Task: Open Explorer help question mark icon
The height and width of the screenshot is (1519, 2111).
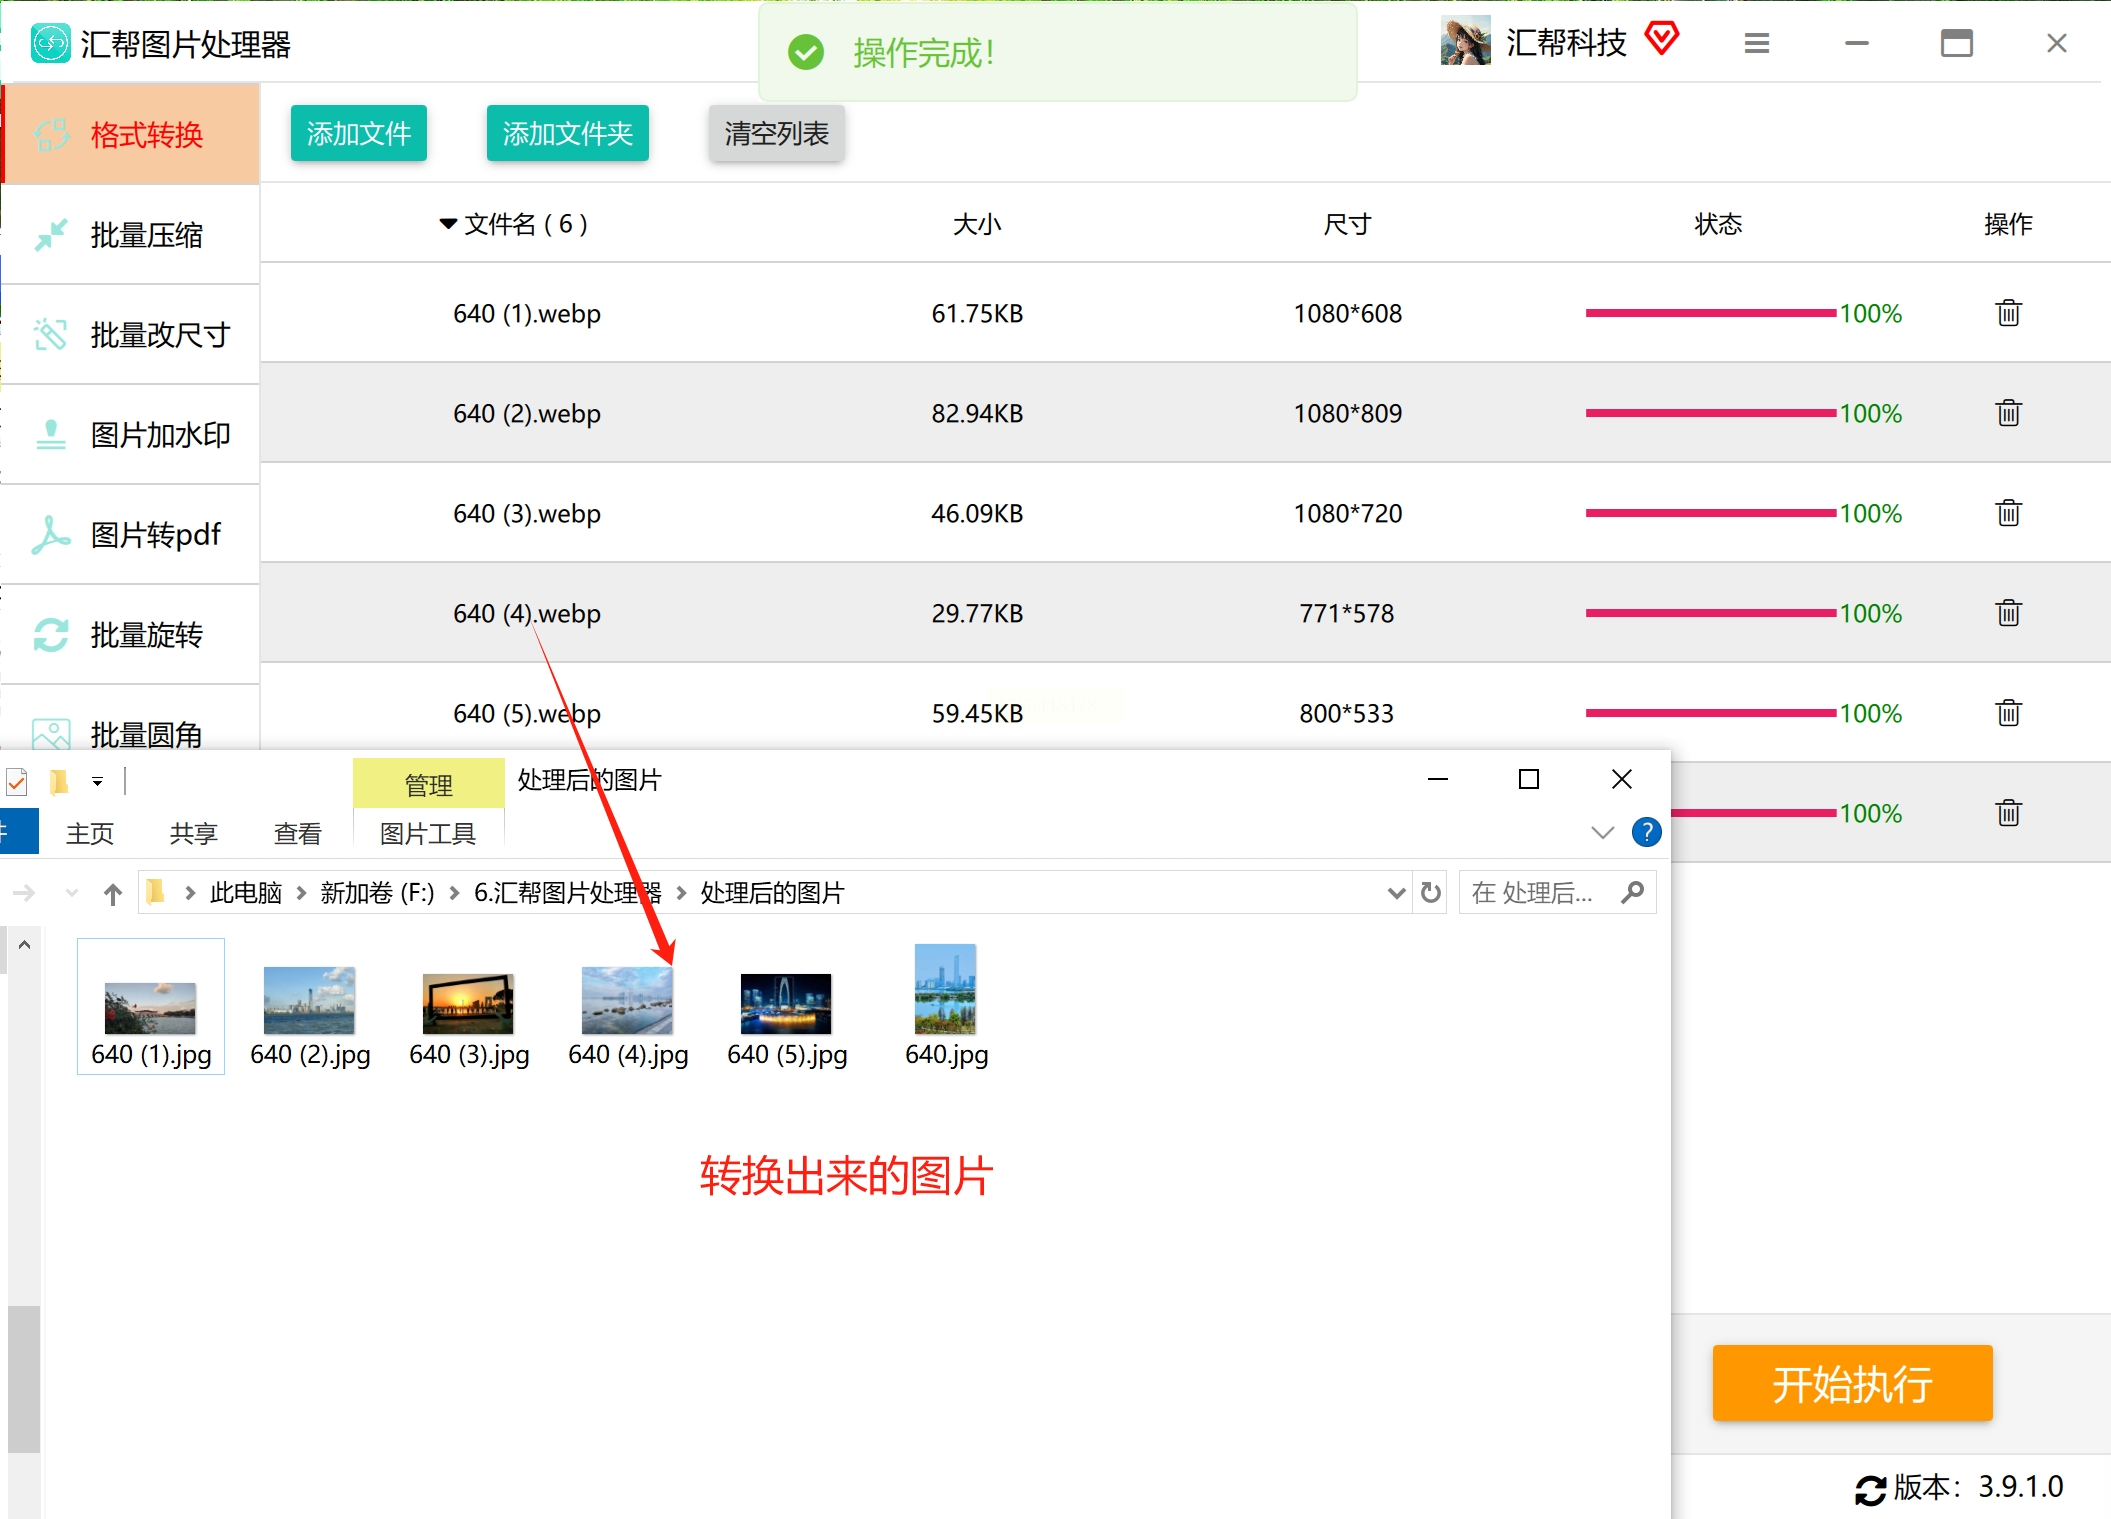Action: click(1646, 832)
